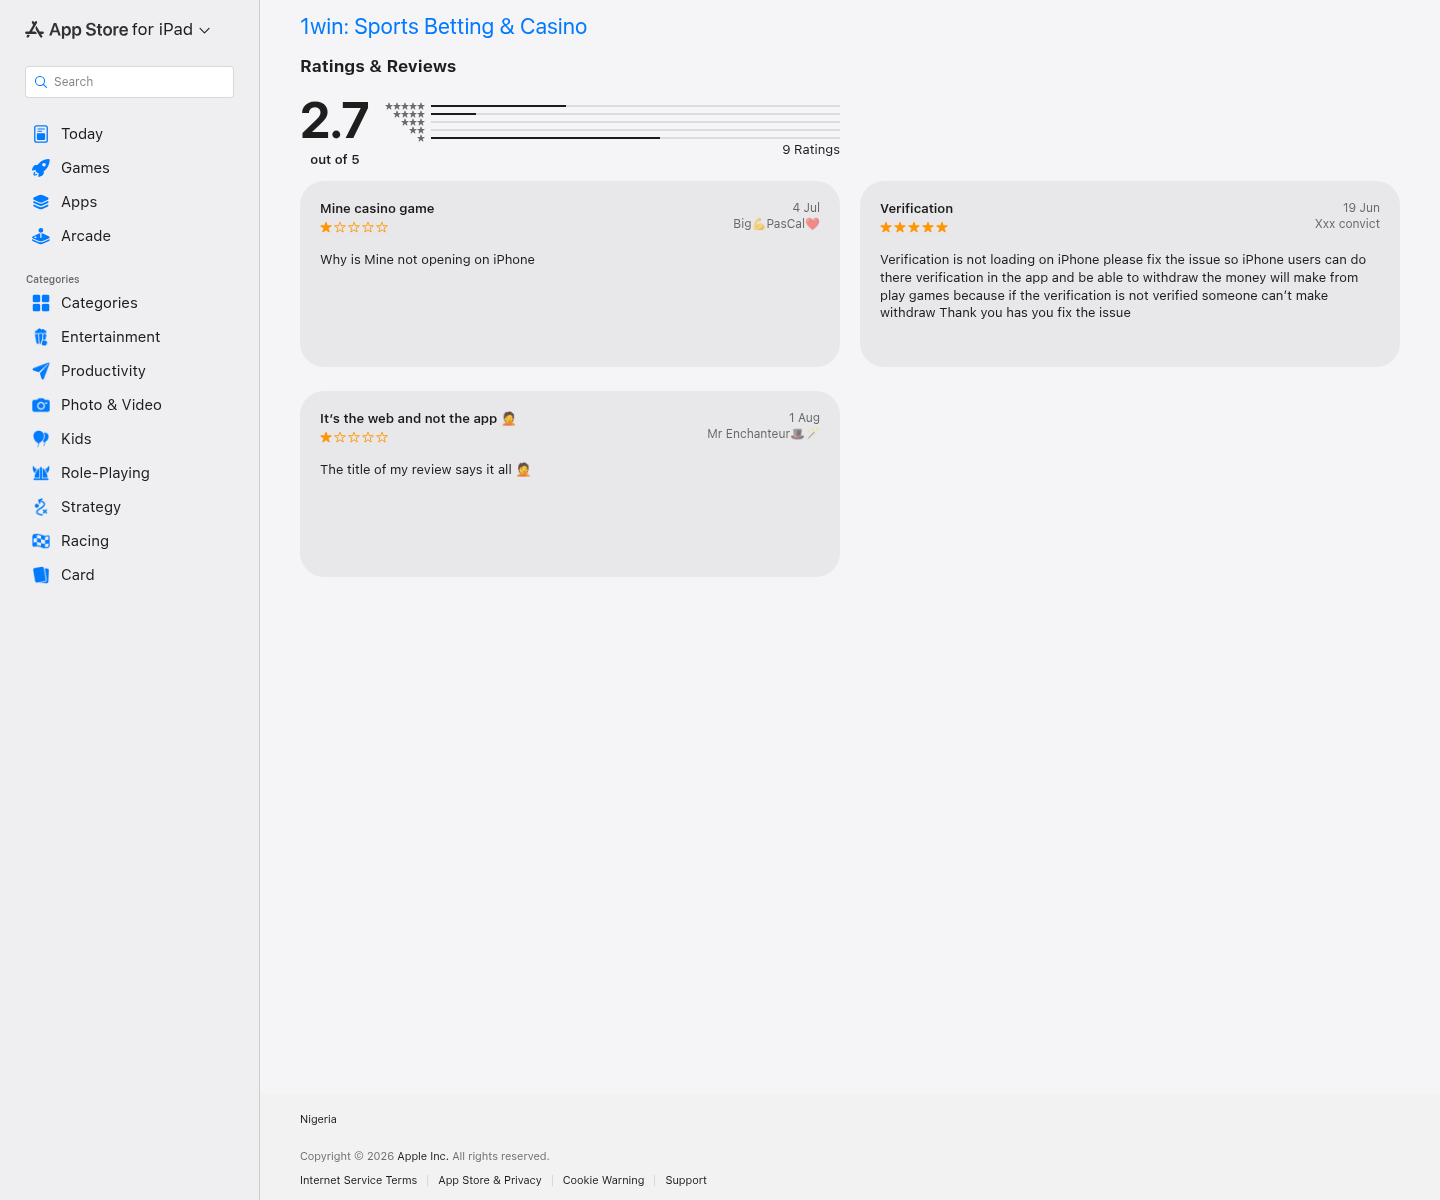Click the one-star rating distribution bar
This screenshot has height=1200, width=1440.
pos(635,138)
